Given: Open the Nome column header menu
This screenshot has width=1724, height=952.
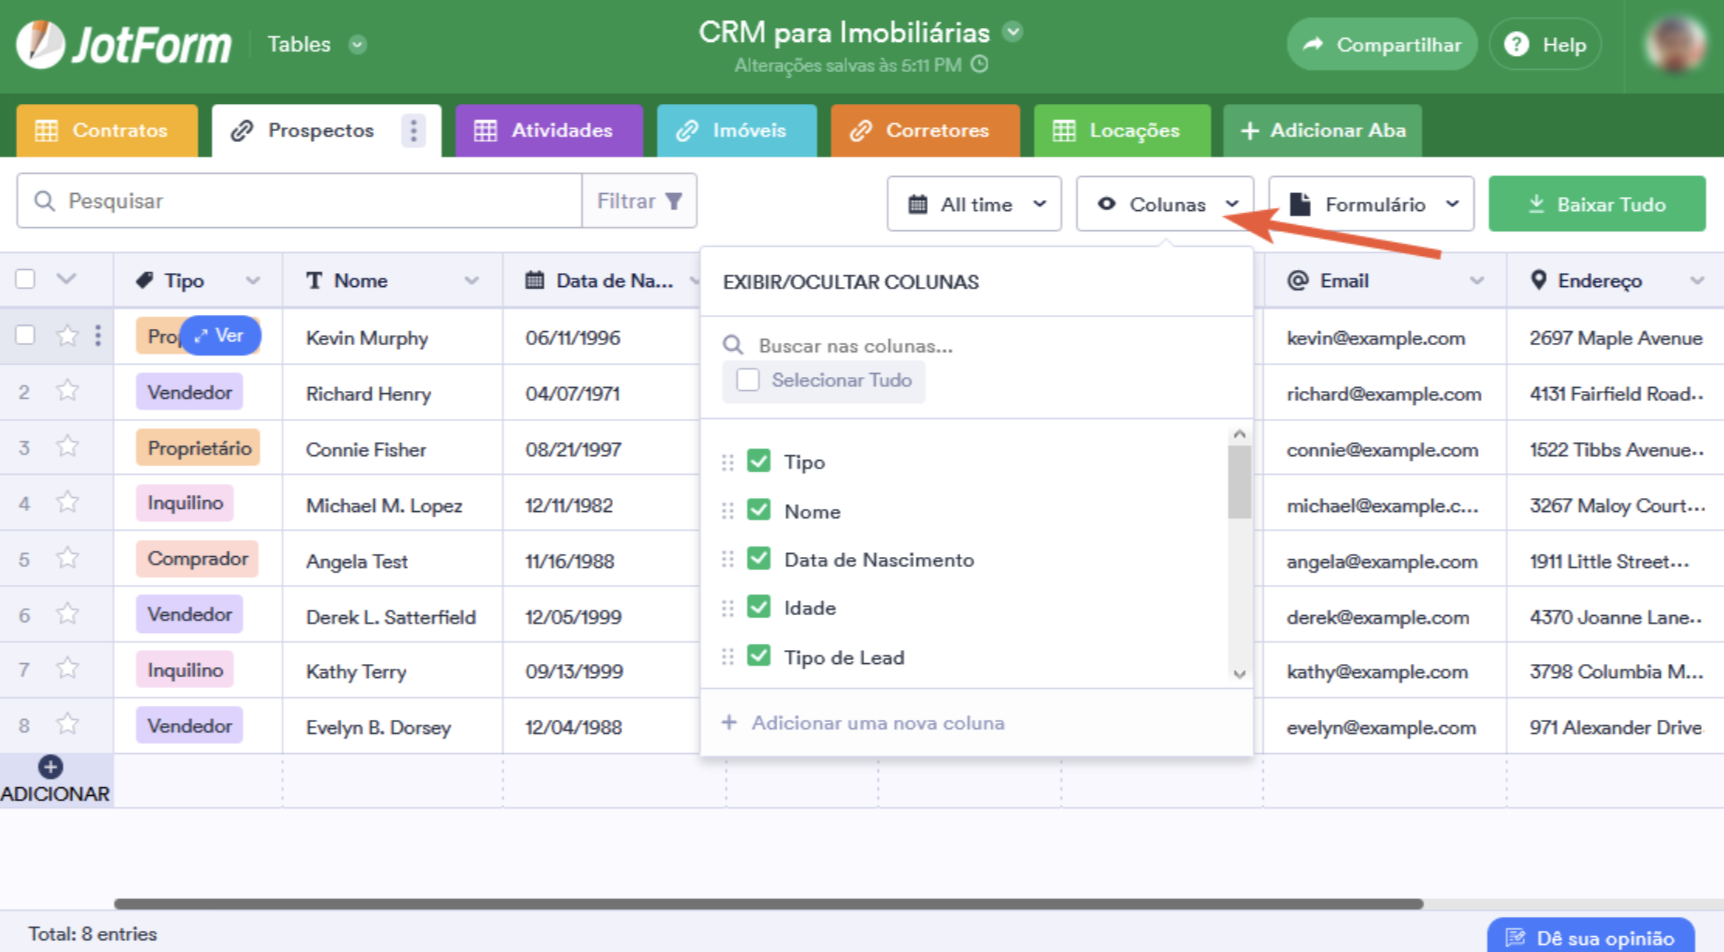Looking at the screenshot, I should click(472, 281).
